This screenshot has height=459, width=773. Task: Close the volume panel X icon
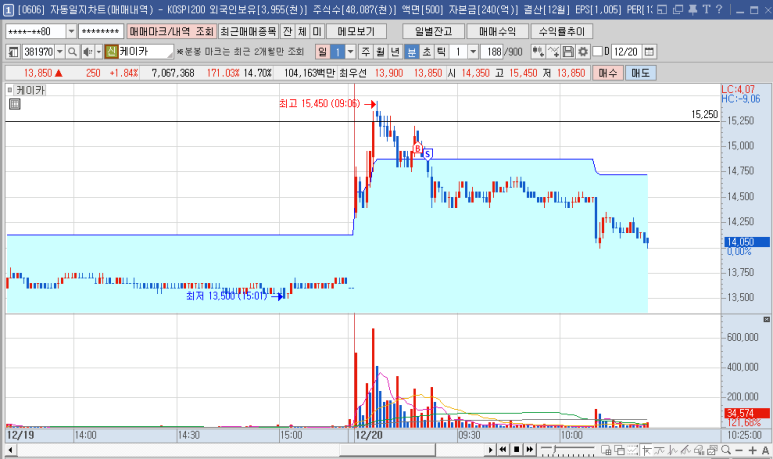coord(766,319)
